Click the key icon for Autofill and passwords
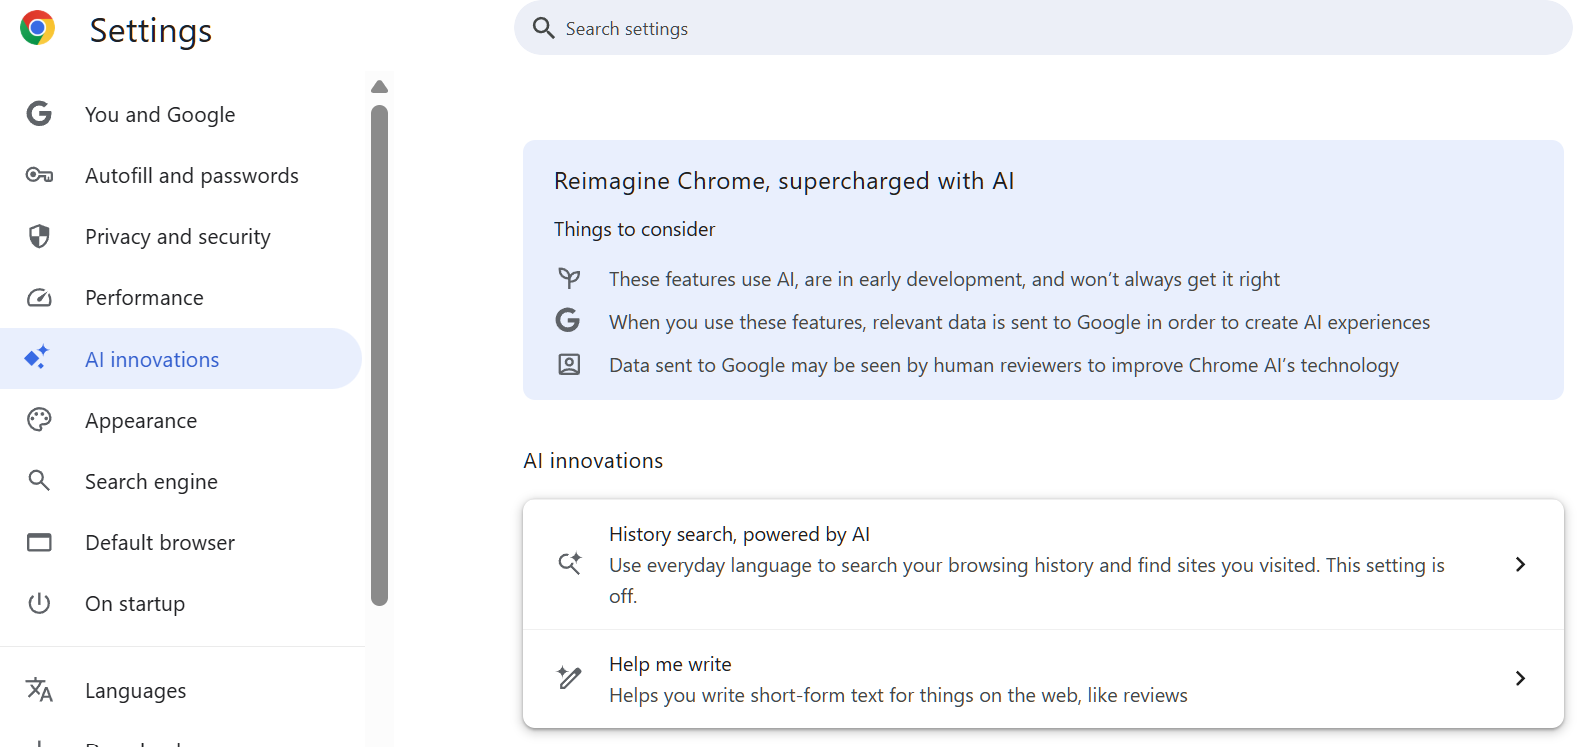 pyautogui.click(x=39, y=175)
